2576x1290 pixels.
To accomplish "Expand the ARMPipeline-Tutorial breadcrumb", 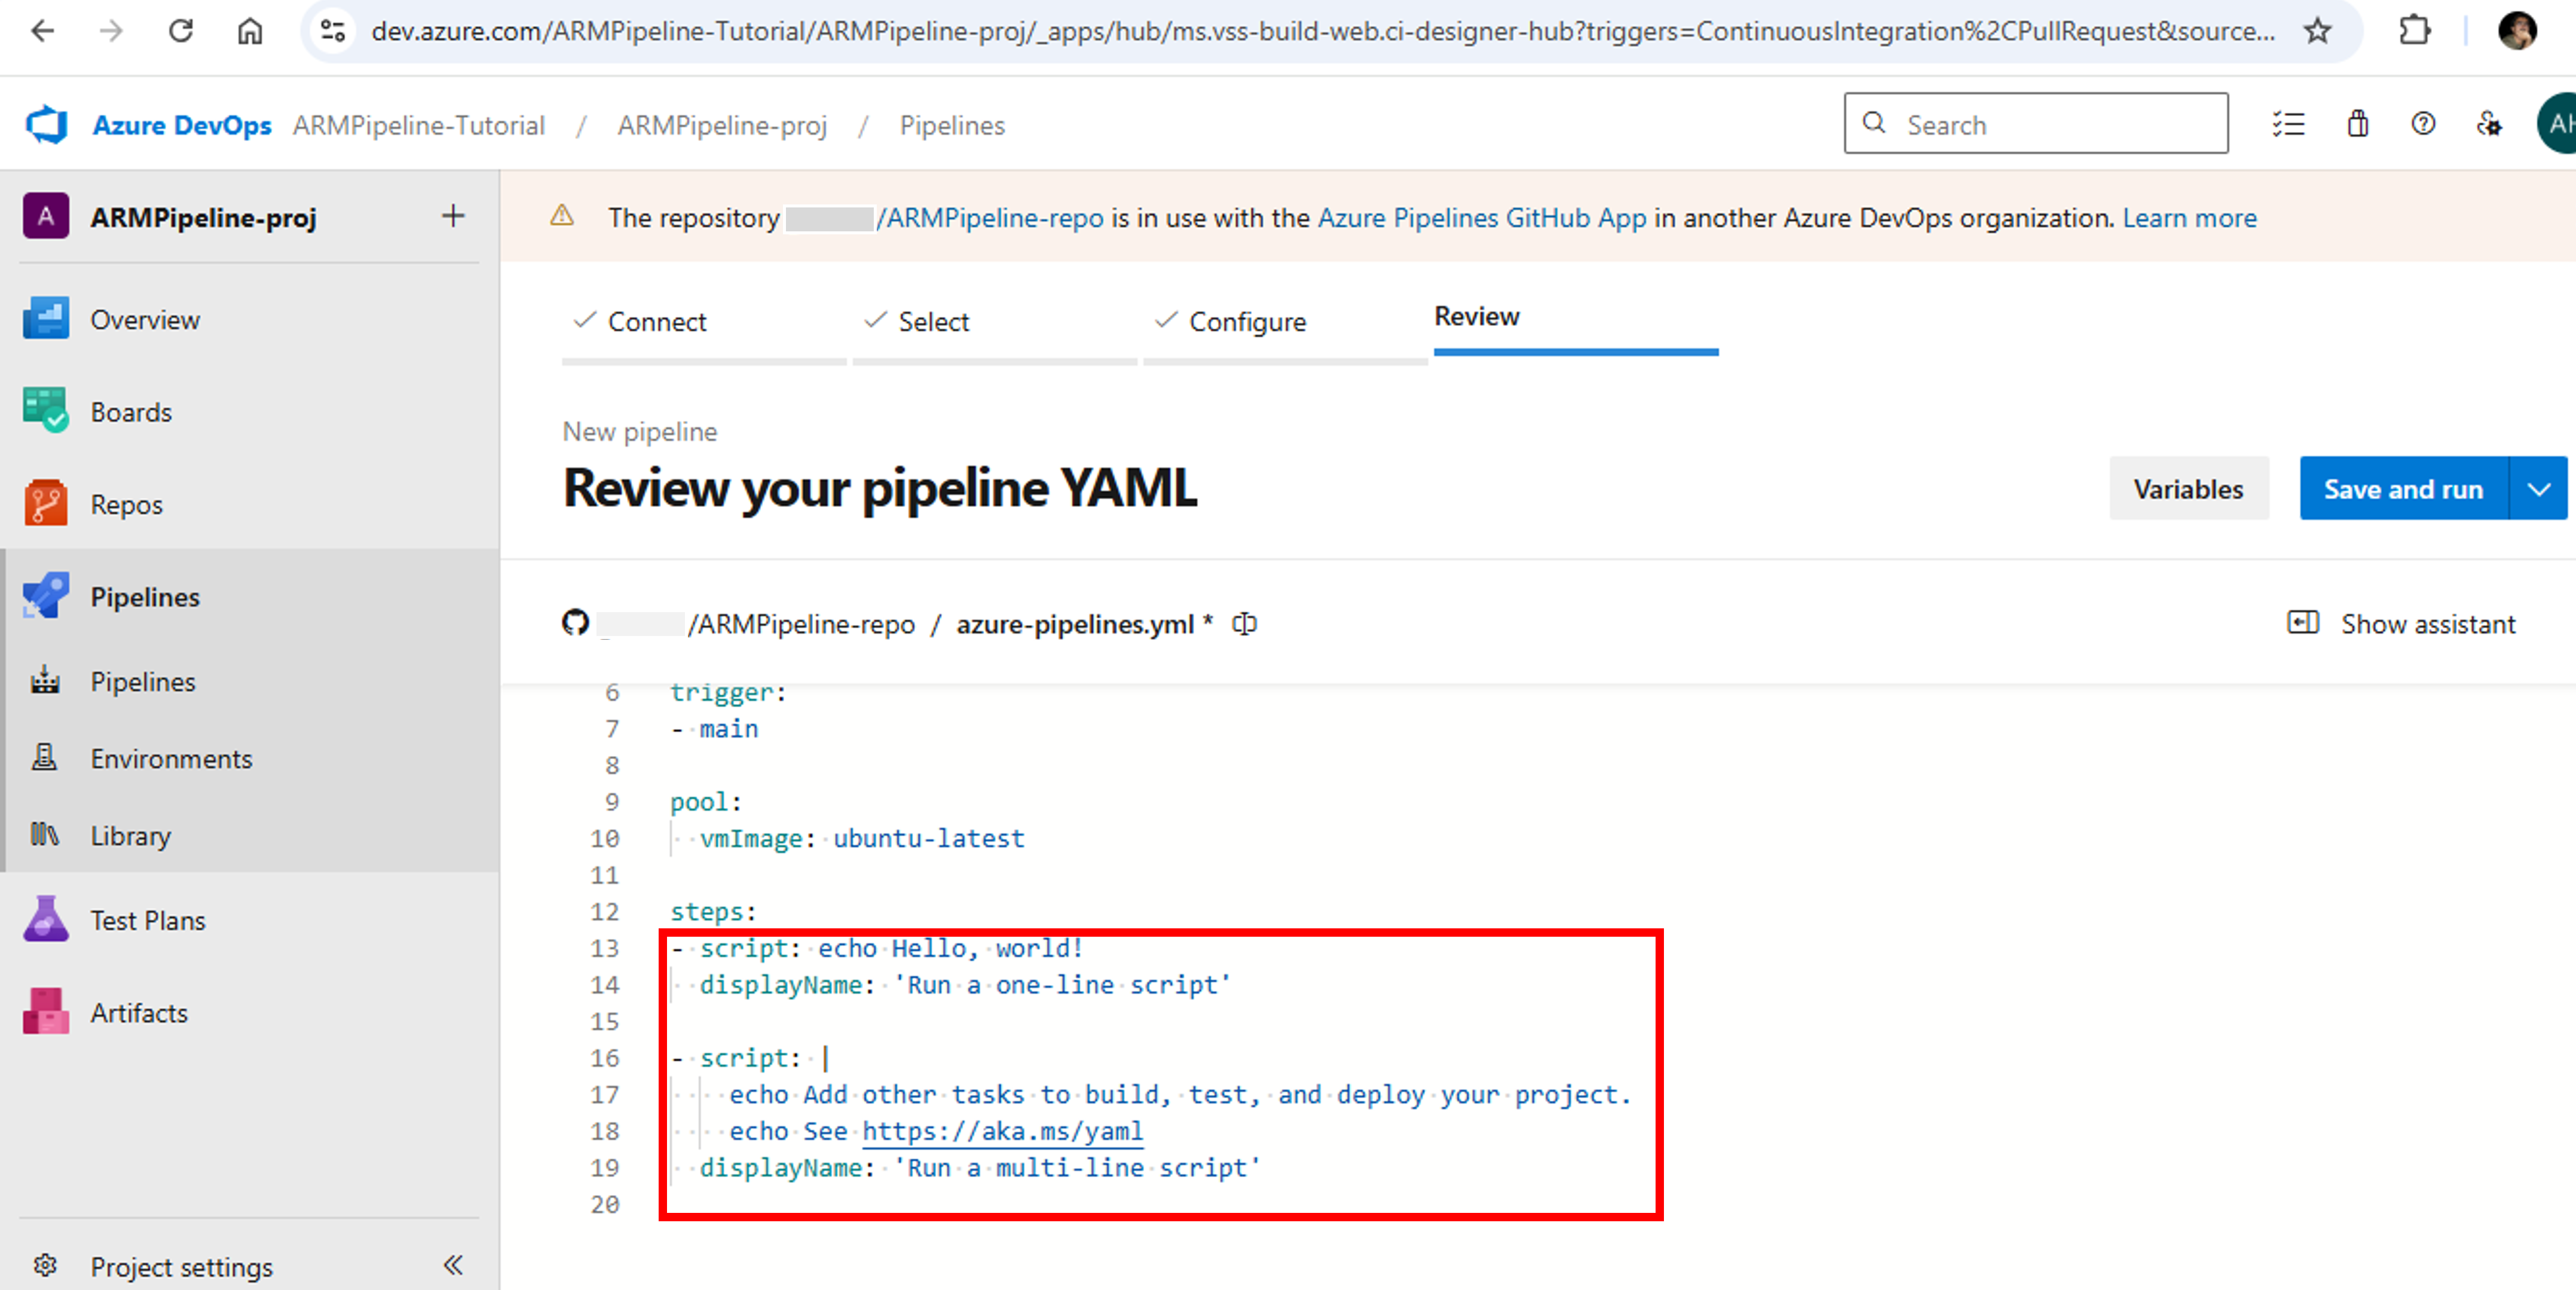I will [418, 125].
